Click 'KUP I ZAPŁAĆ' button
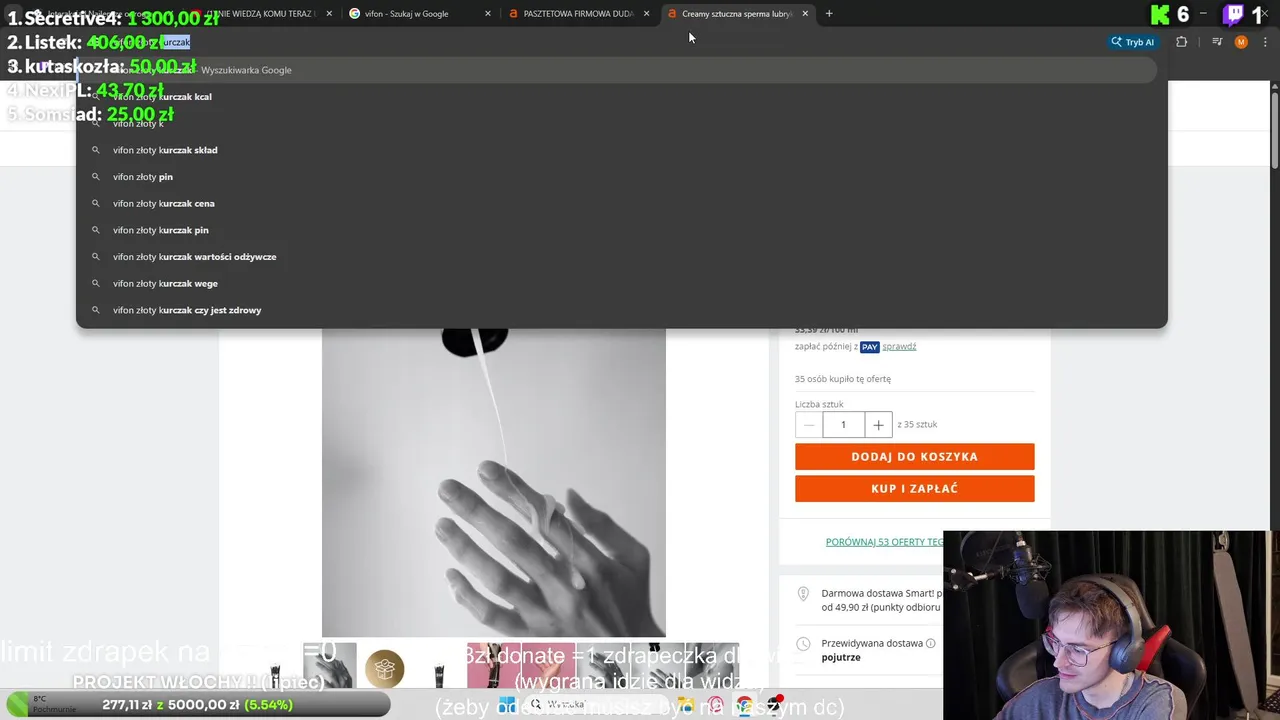Image resolution: width=1280 pixels, height=720 pixels. (x=914, y=488)
